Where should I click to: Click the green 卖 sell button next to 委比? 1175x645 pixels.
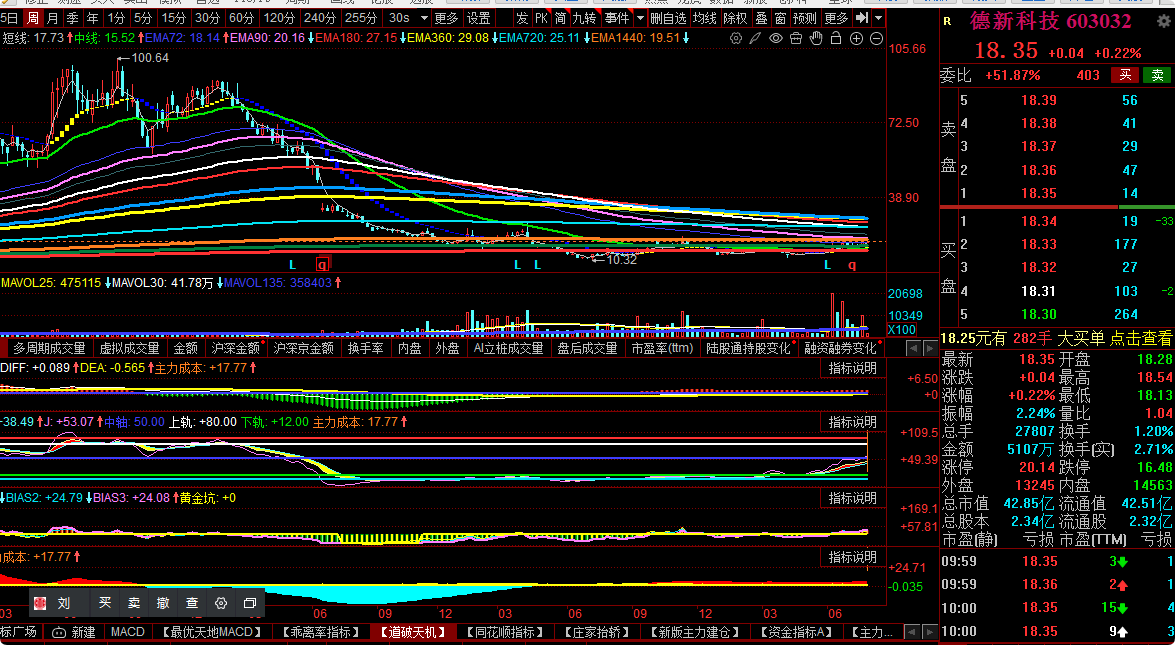click(x=1157, y=75)
